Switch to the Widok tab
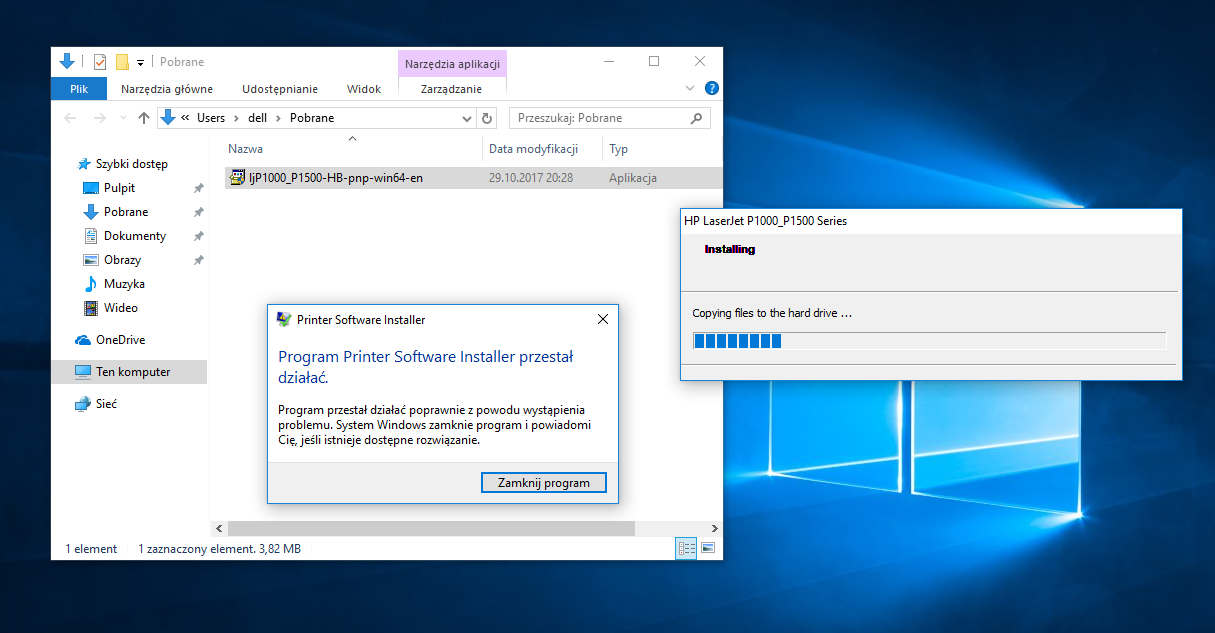The image size is (1215, 633). [364, 89]
